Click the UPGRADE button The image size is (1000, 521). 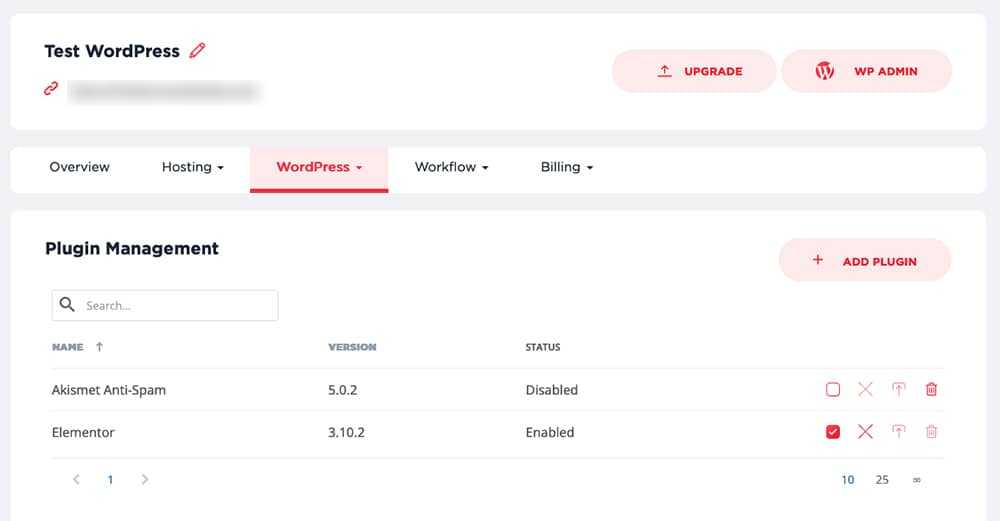pos(694,71)
